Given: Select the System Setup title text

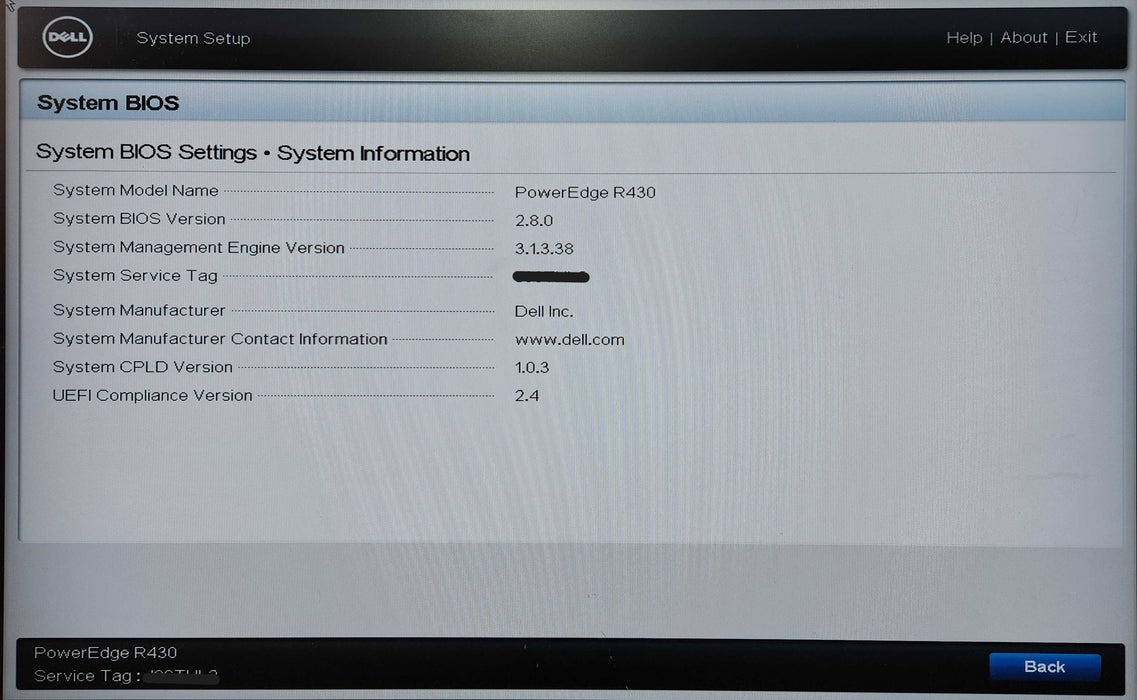Looking at the screenshot, I should (x=193, y=38).
